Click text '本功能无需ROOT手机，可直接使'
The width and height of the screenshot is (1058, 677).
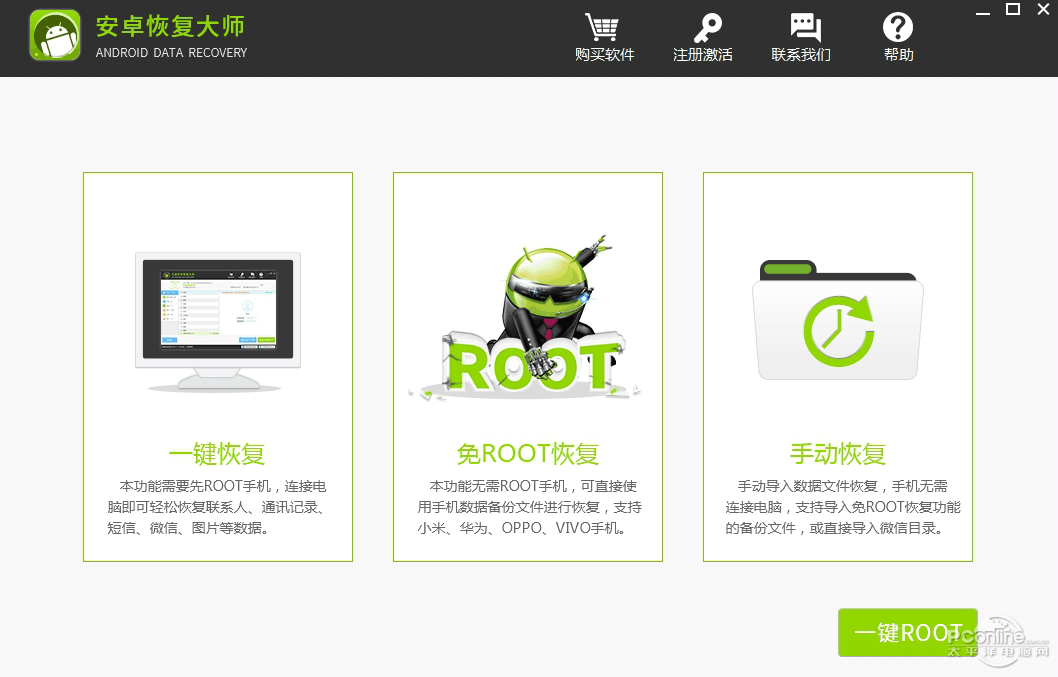tap(533, 486)
